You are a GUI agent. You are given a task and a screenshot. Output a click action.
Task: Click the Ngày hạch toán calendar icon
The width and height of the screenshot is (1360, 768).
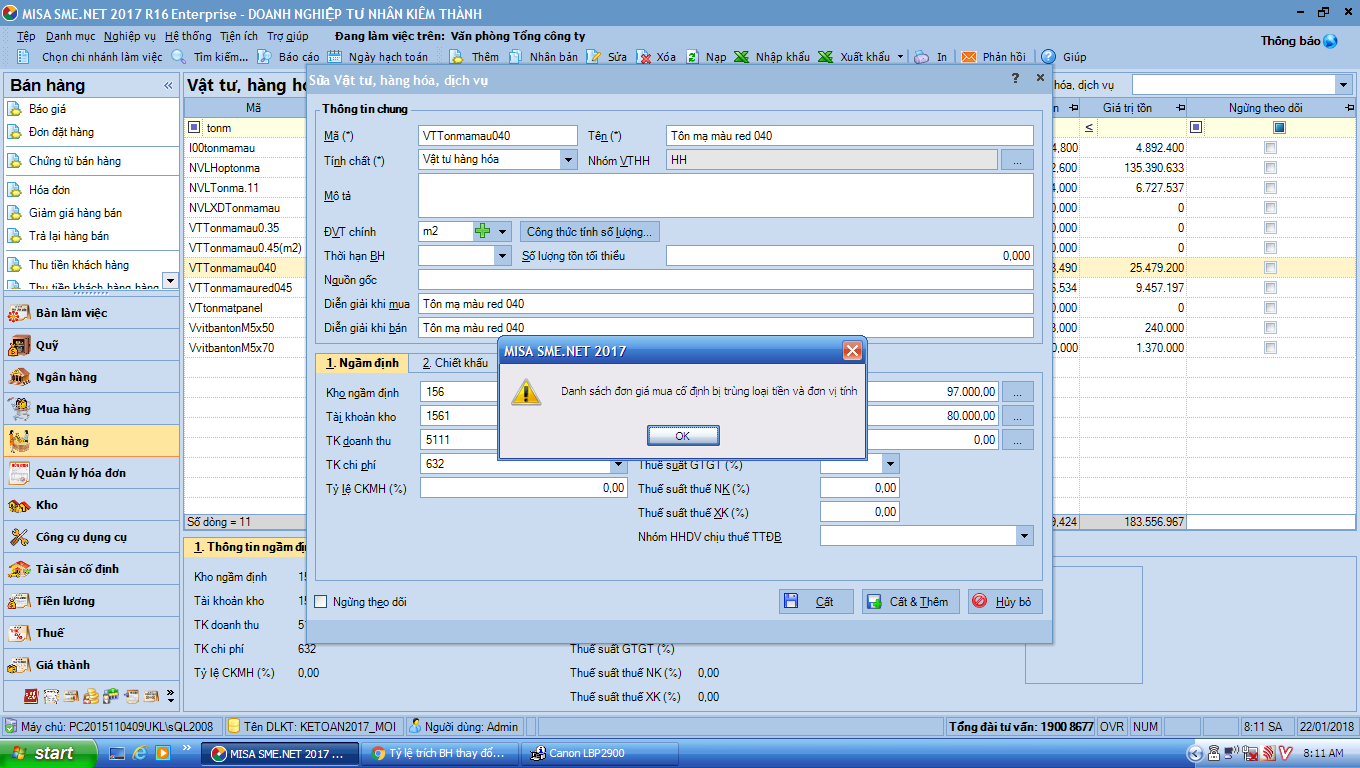coord(335,57)
